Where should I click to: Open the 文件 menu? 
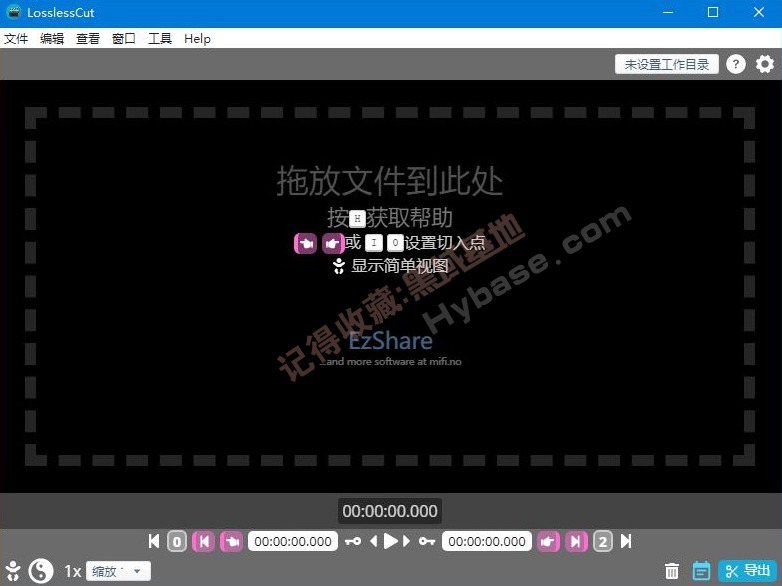[x=16, y=38]
